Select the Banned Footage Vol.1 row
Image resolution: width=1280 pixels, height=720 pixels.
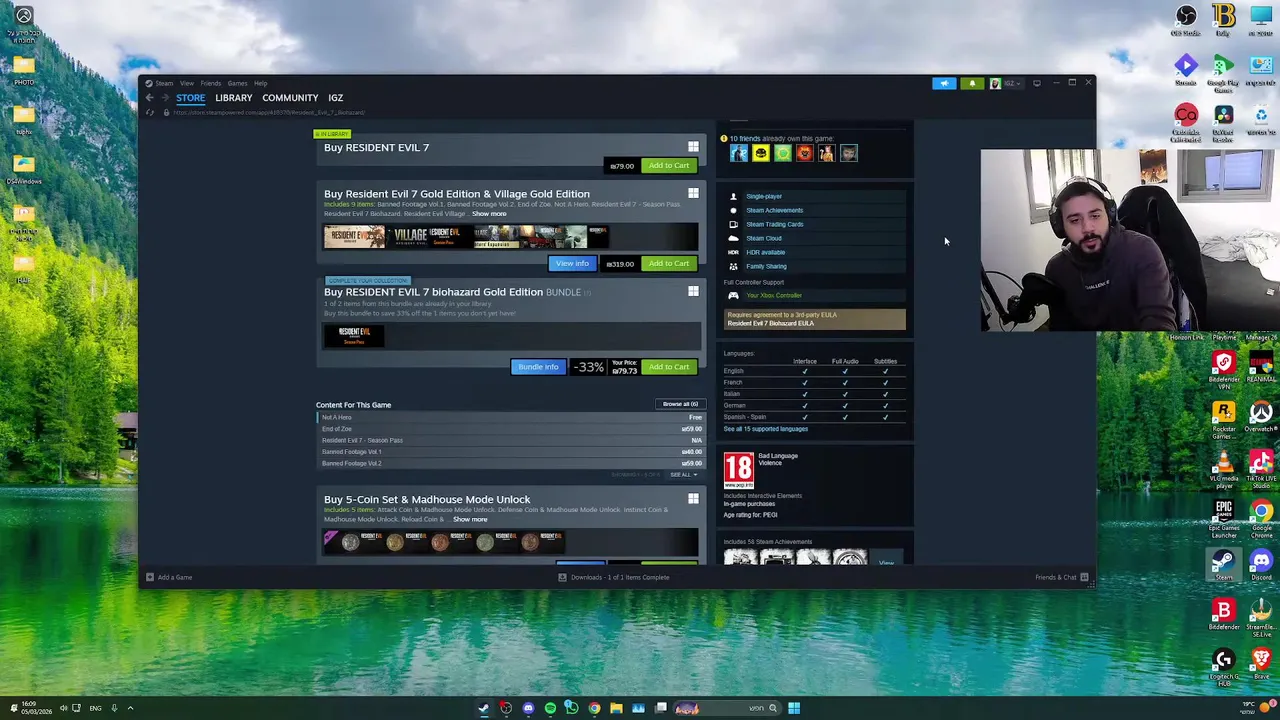(x=510, y=452)
